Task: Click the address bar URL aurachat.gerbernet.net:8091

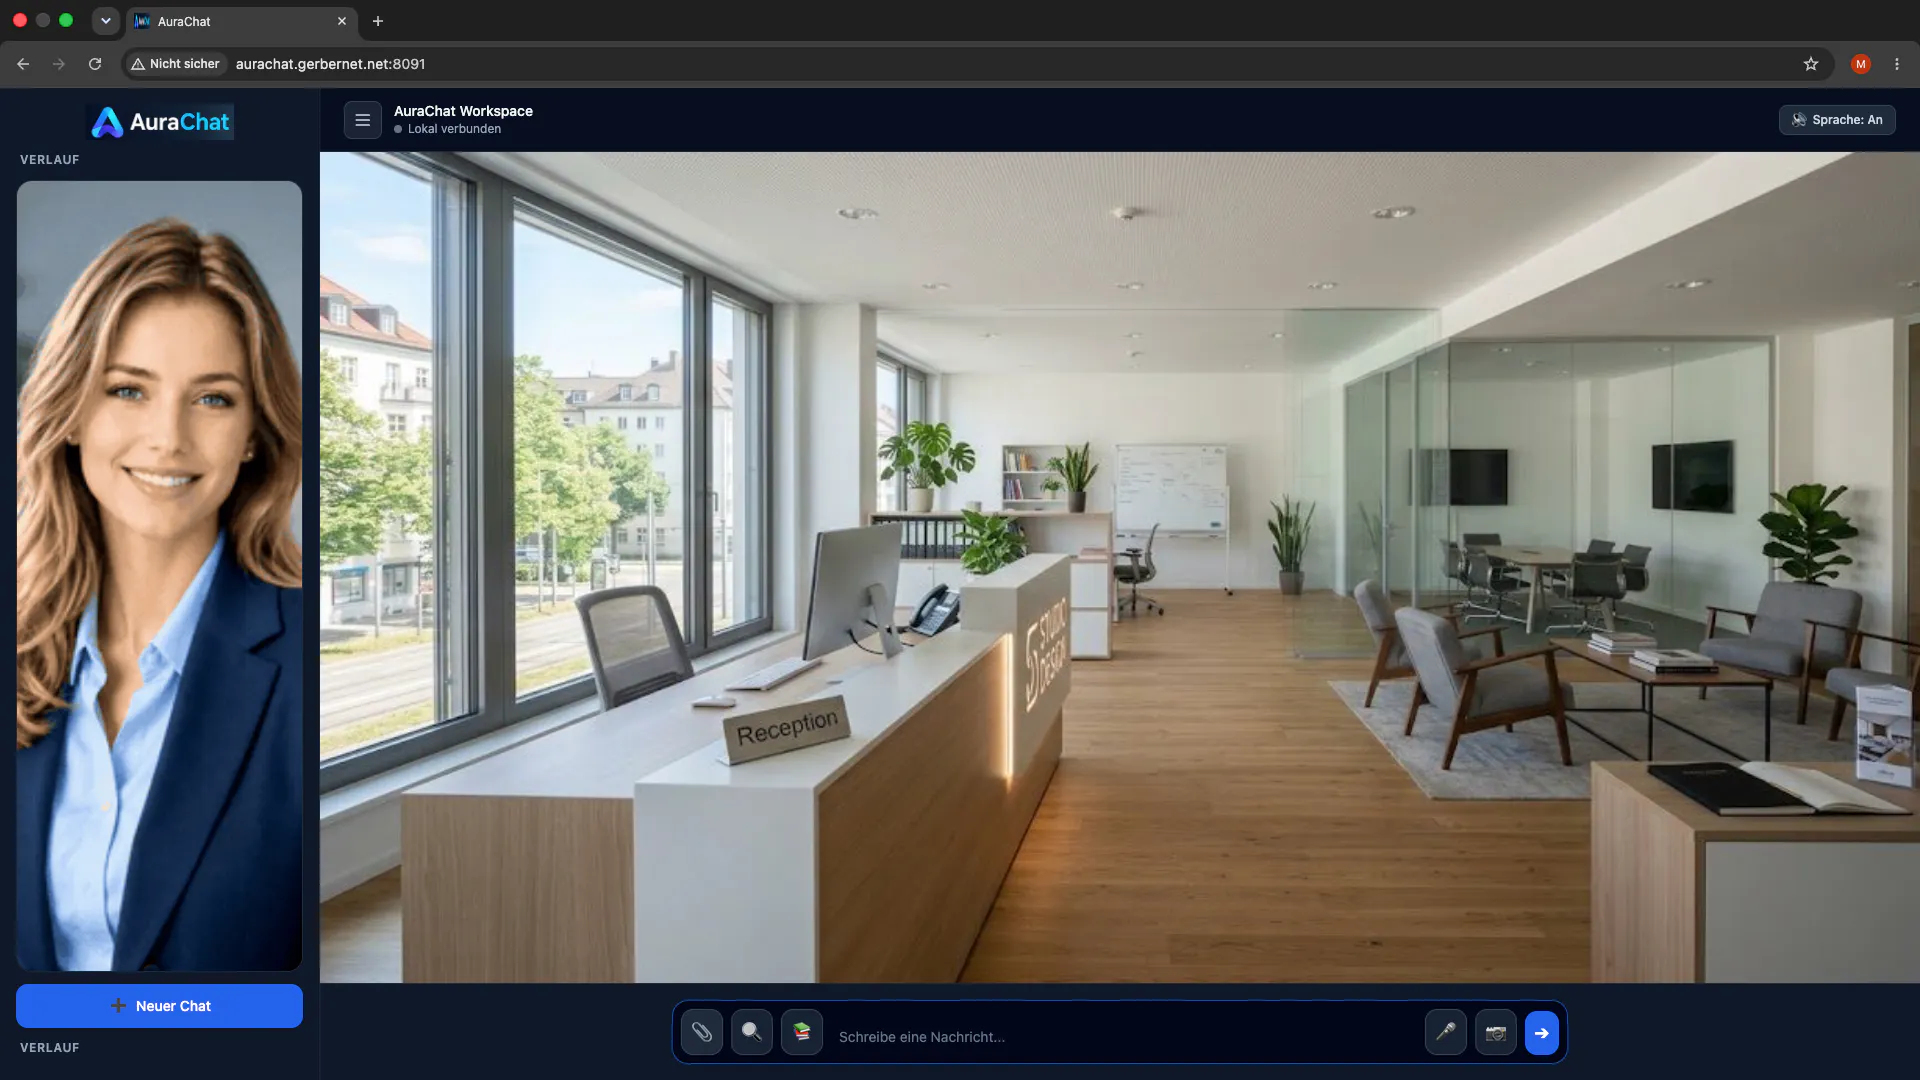Action: point(330,64)
